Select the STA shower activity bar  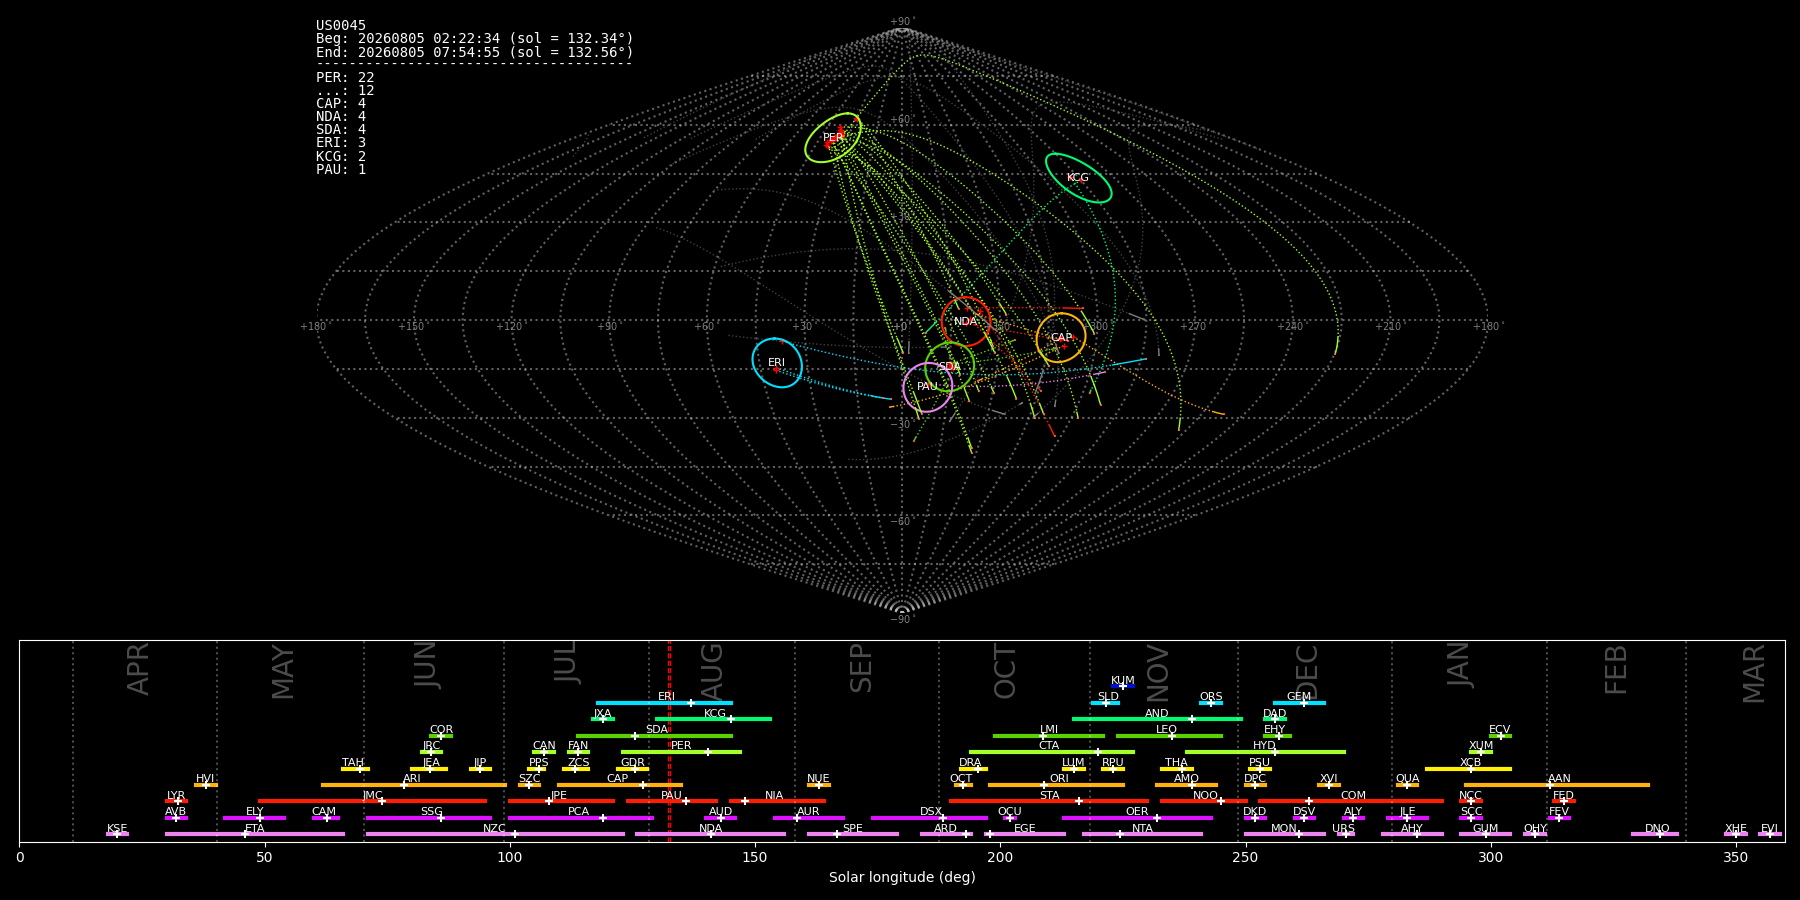[1049, 801]
